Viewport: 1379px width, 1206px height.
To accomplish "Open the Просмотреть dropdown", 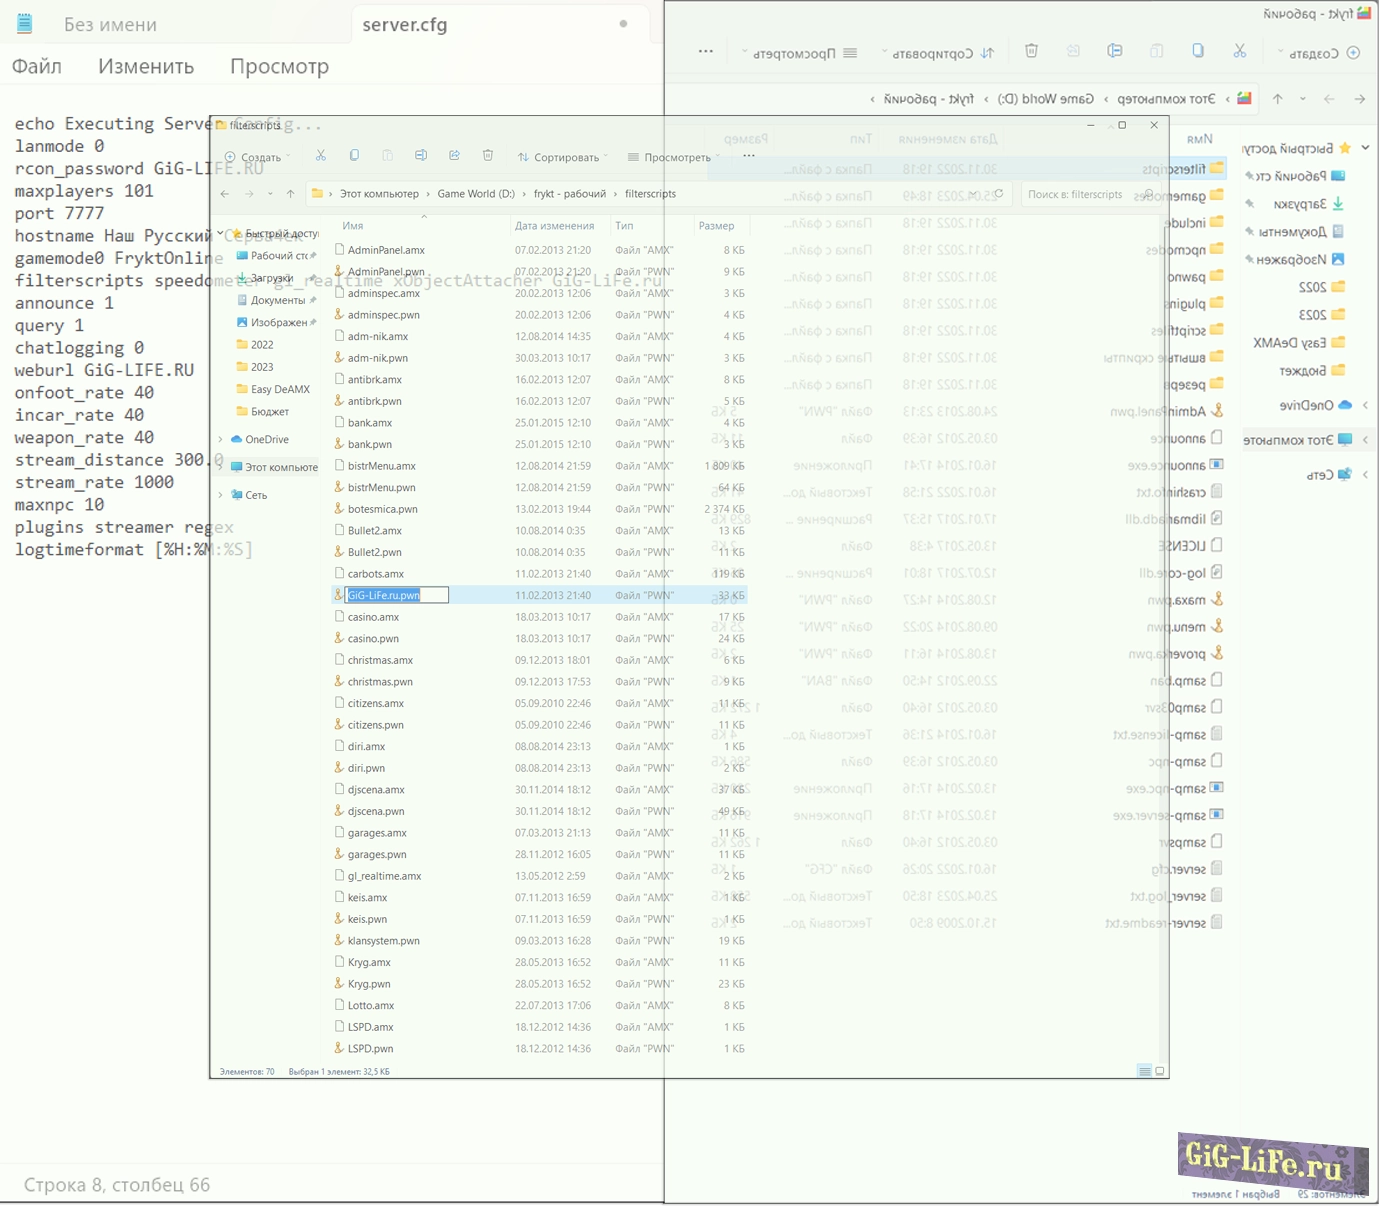I will (x=674, y=157).
